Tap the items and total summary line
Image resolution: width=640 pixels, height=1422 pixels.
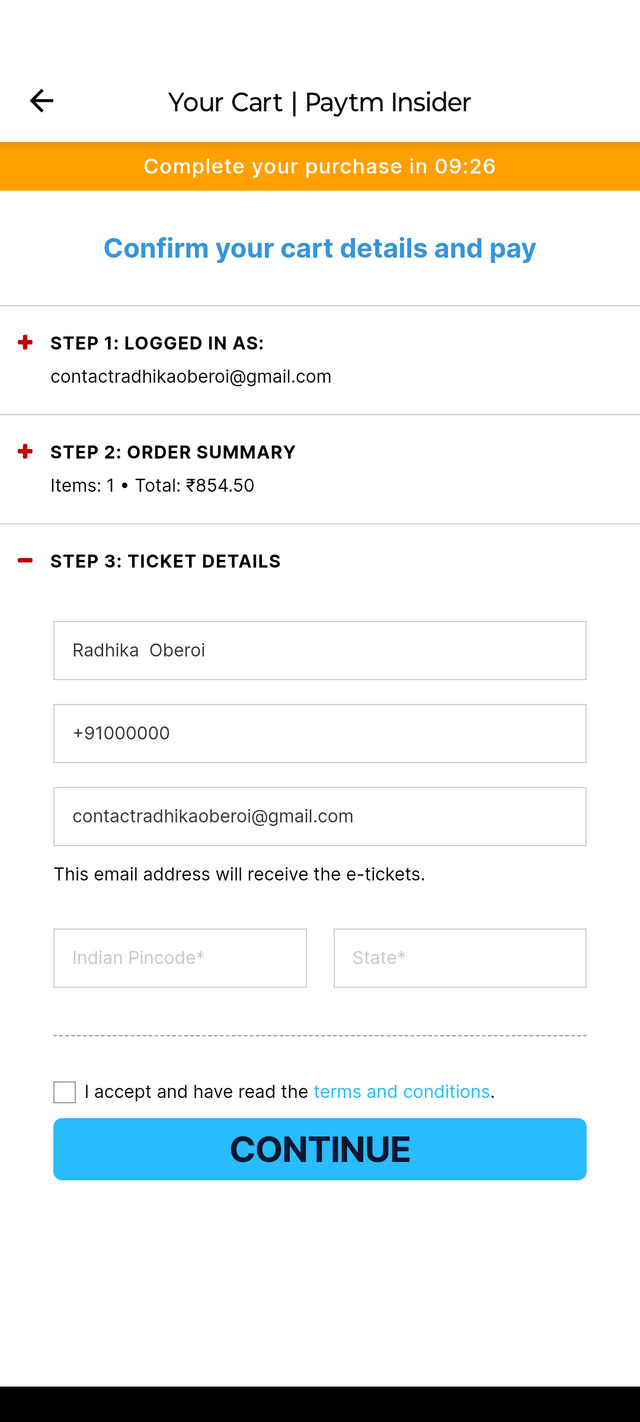coord(153,486)
